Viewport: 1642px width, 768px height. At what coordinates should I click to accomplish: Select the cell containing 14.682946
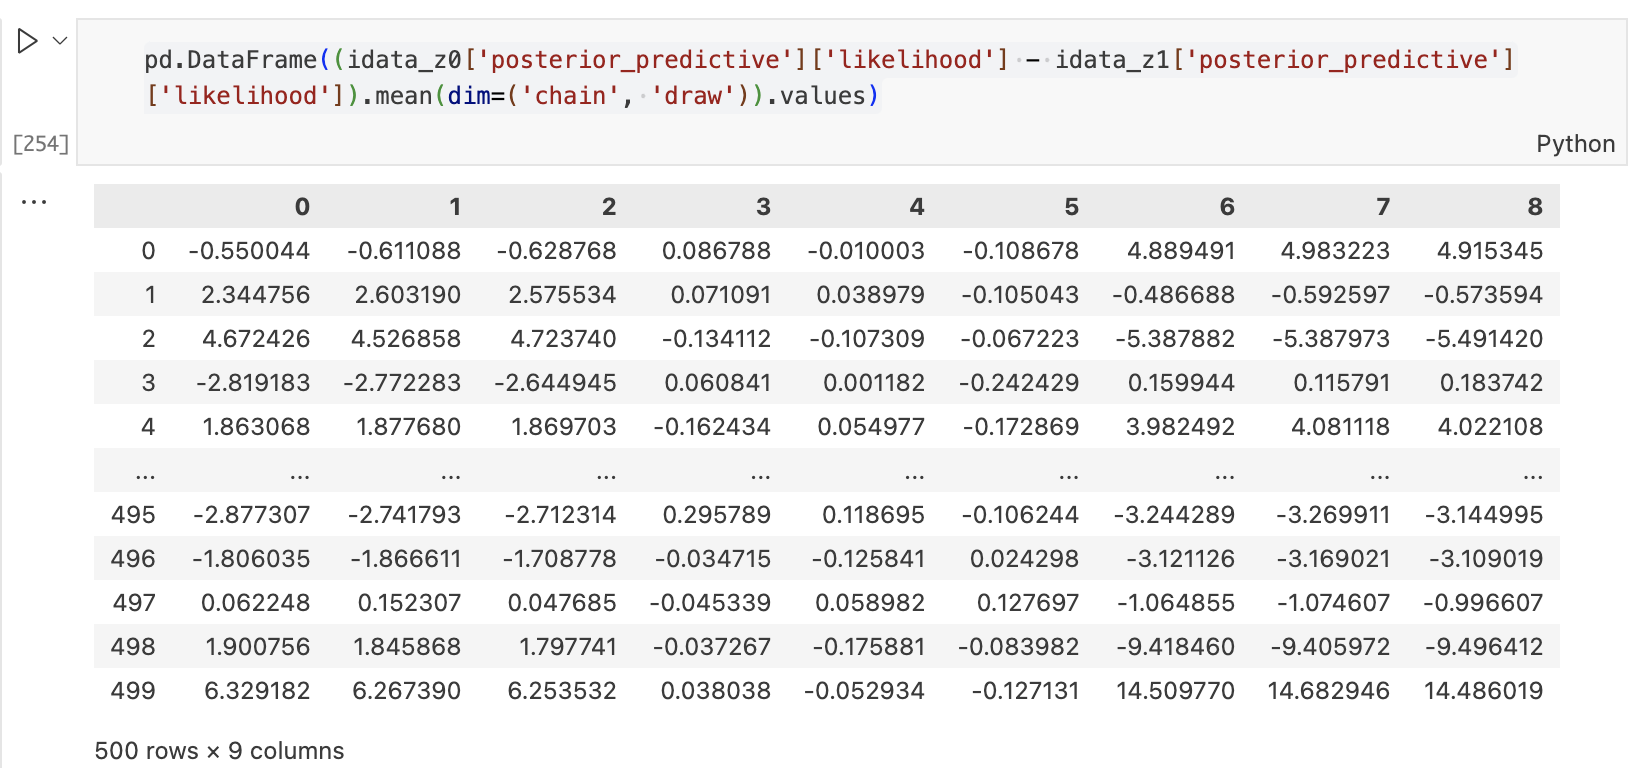[1328, 691]
